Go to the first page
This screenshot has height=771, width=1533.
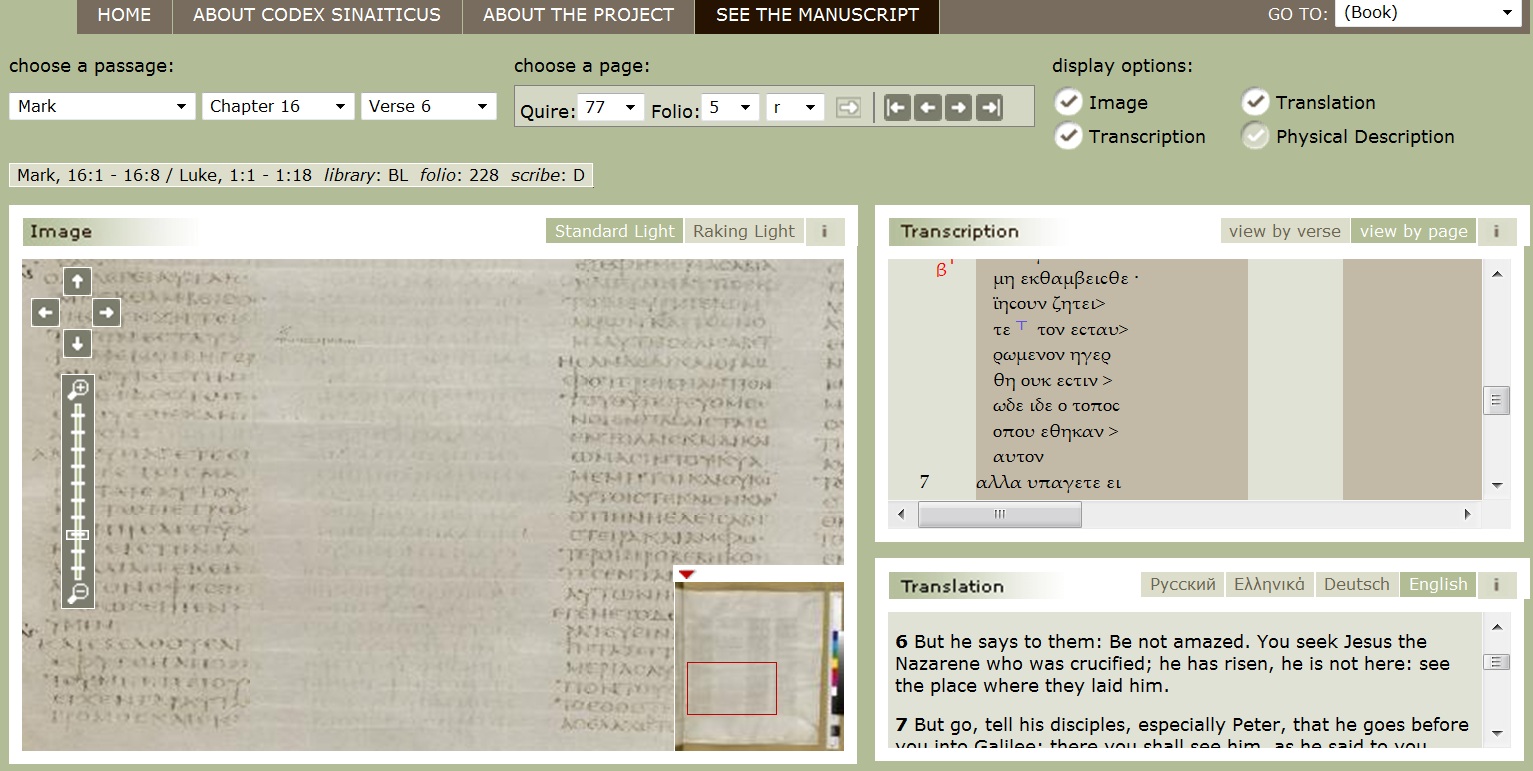point(897,107)
